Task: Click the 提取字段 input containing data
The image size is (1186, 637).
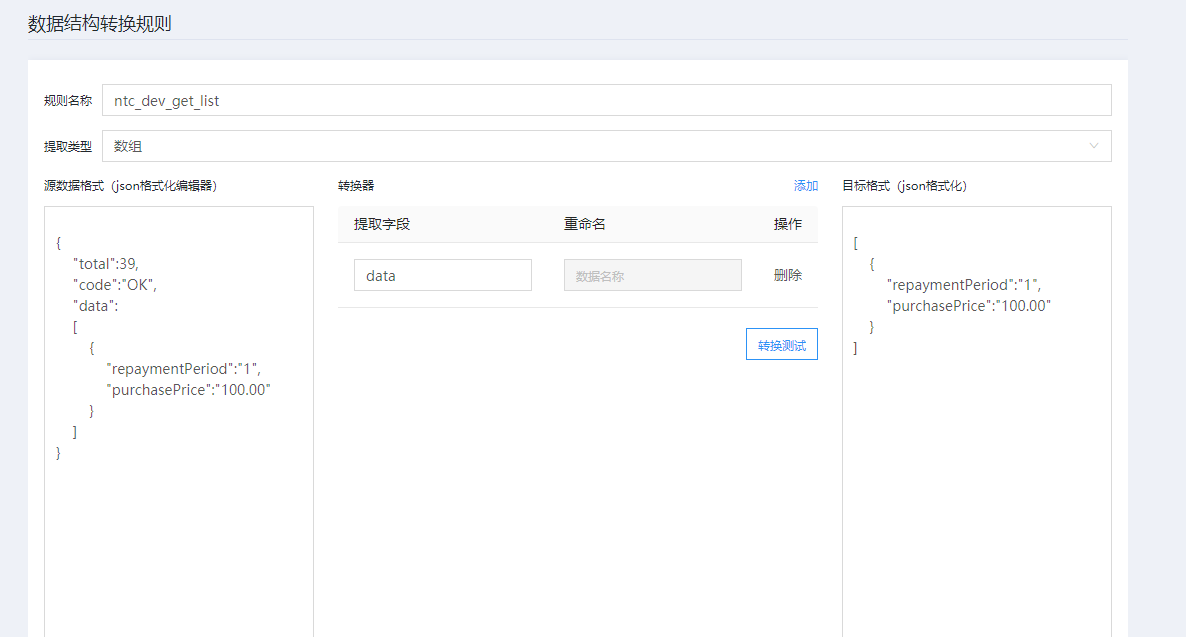Action: (442, 275)
